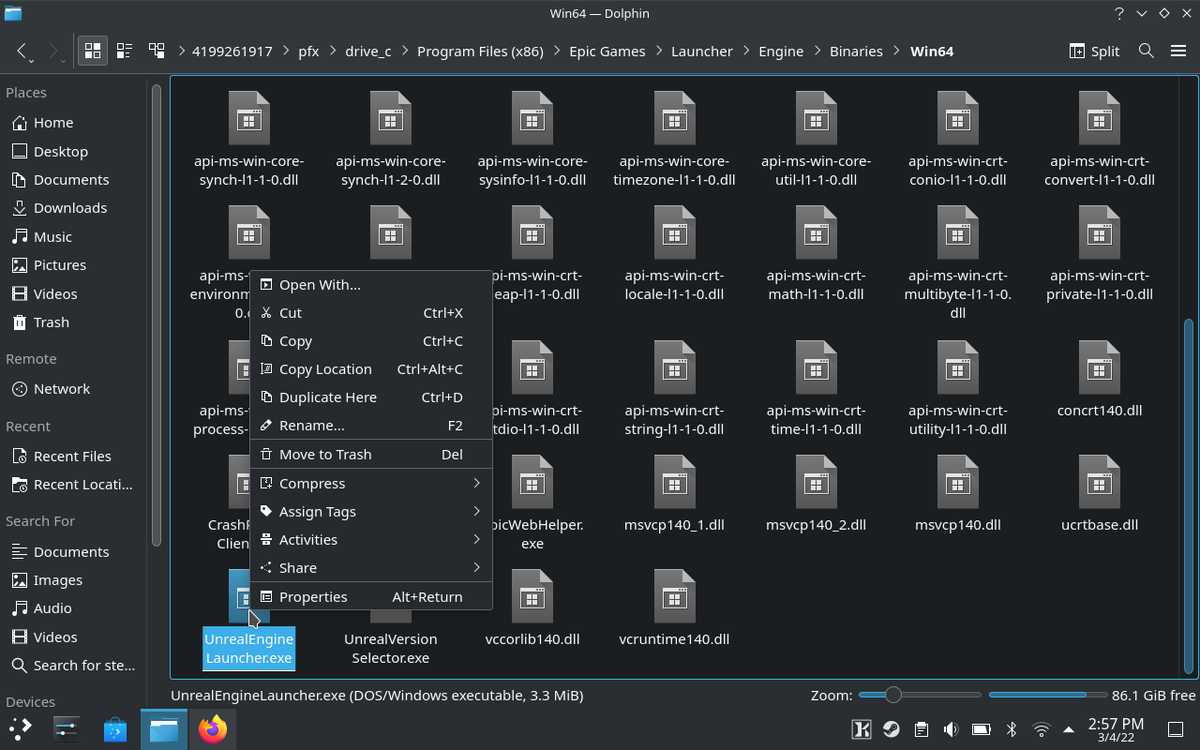
Task: Open the clipboard manager in the tray
Action: pos(921,729)
